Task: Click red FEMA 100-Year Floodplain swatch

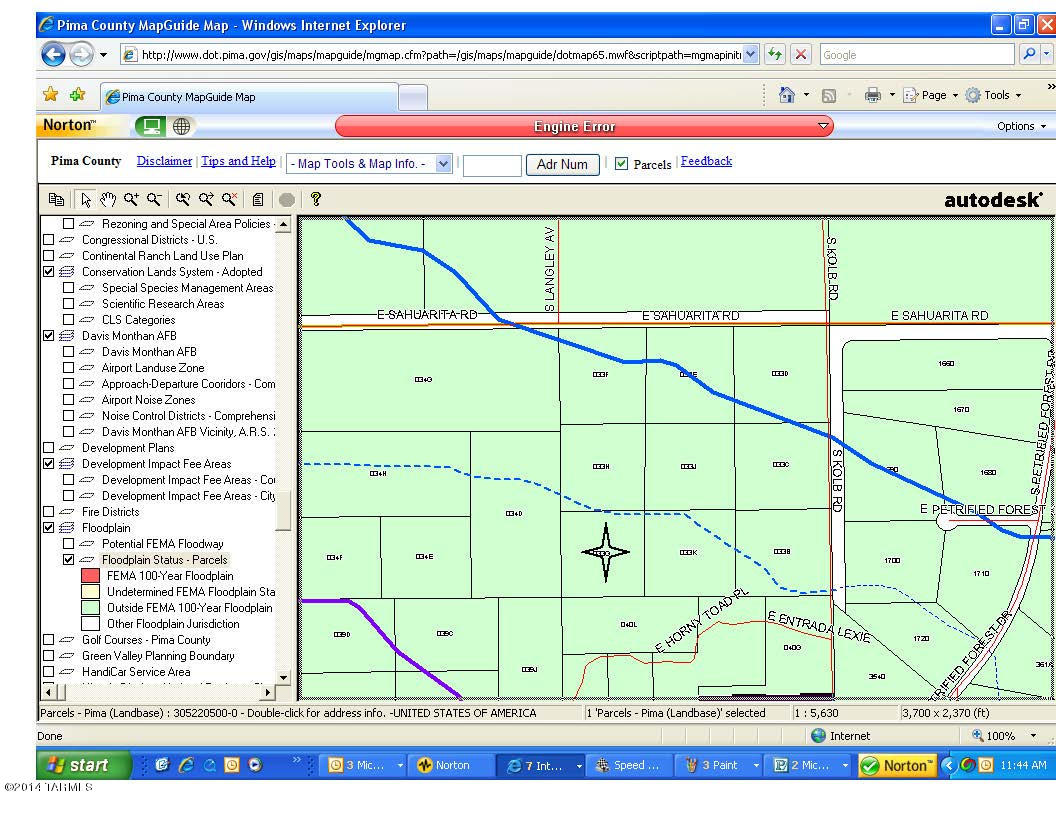Action: [90, 576]
